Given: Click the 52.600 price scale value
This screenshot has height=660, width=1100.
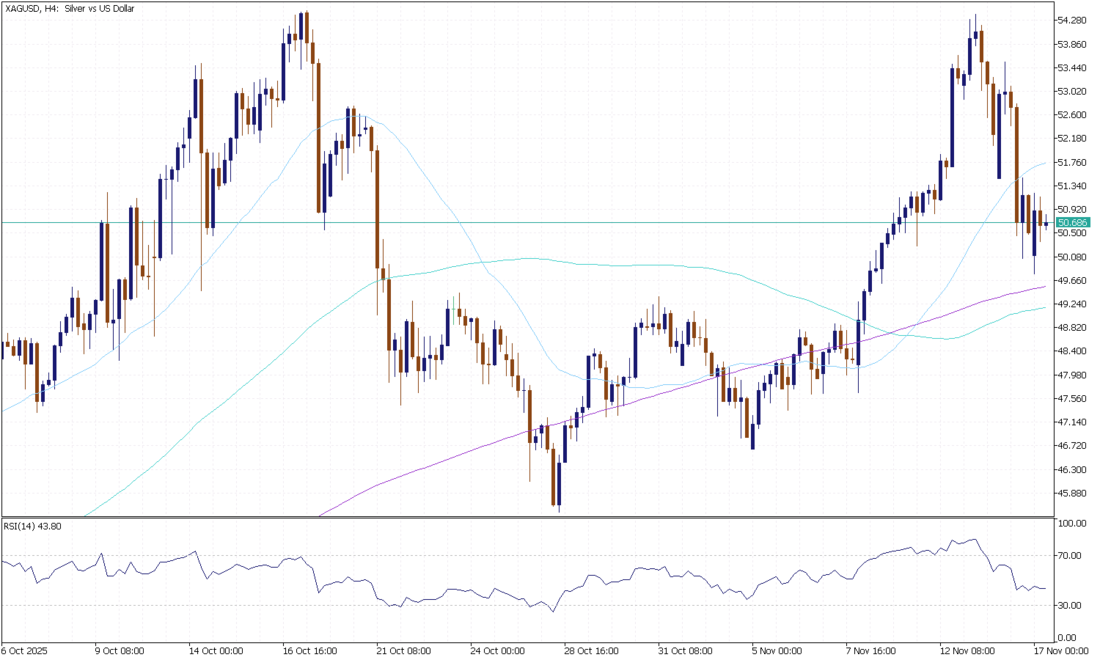Looking at the screenshot, I should [x=1072, y=115].
